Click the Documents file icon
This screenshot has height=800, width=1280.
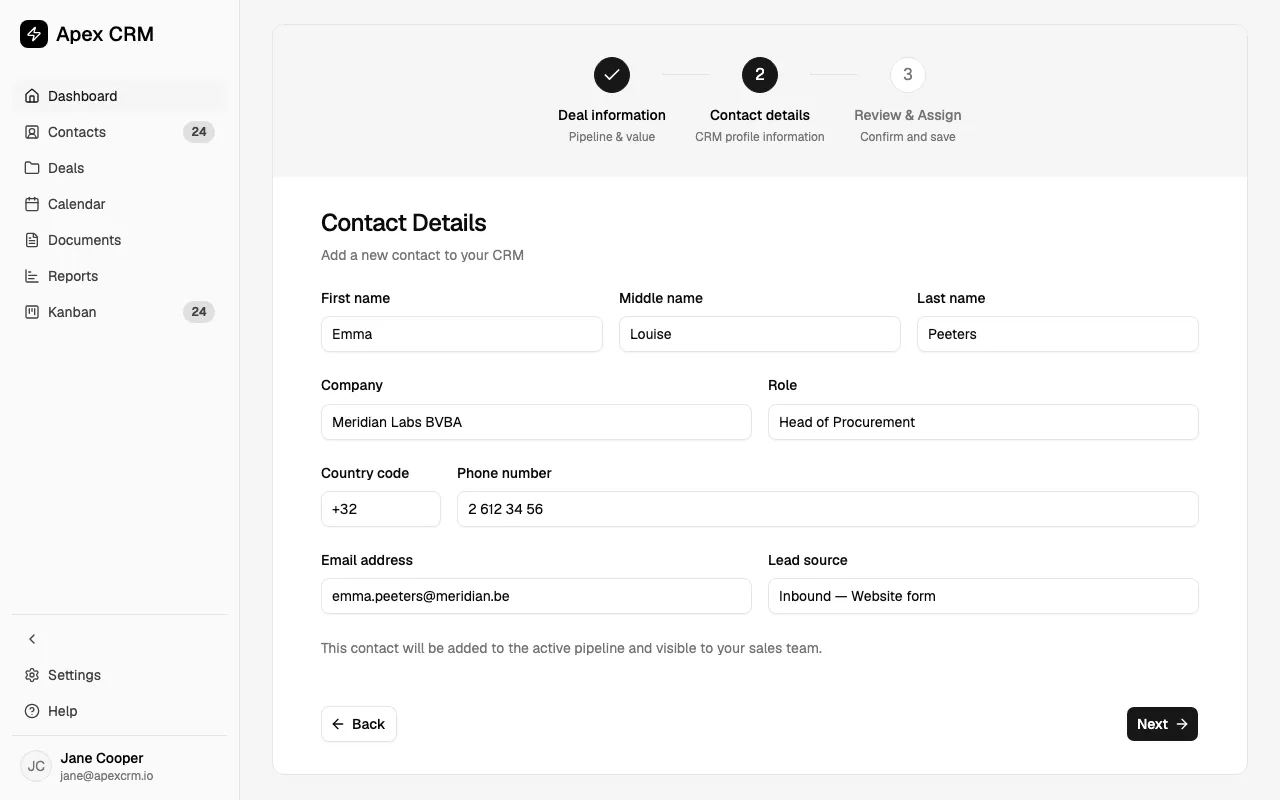click(32, 240)
